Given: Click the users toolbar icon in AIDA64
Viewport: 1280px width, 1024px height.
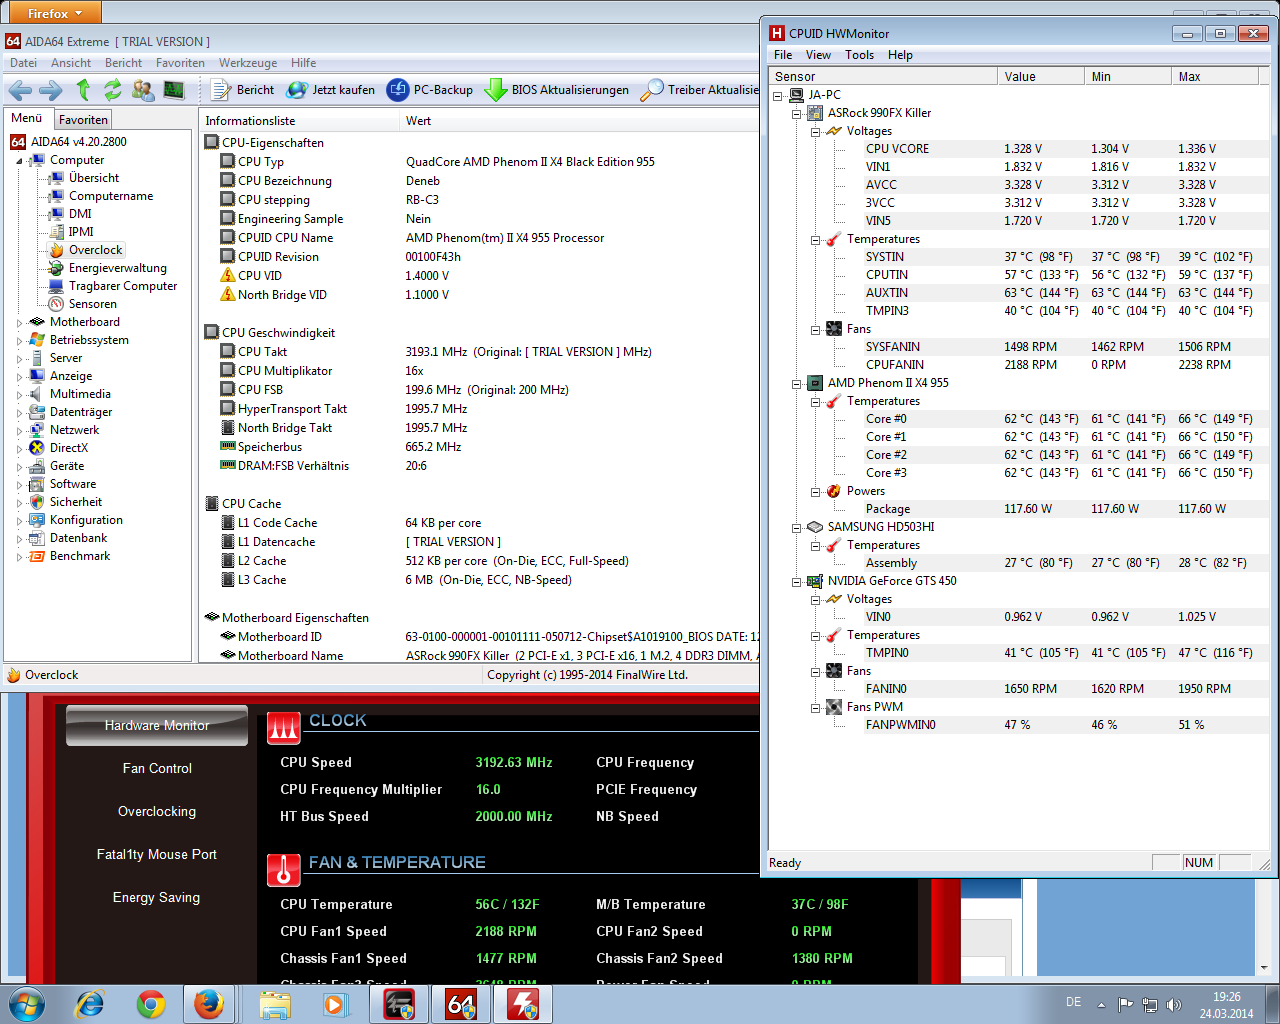Looking at the screenshot, I should [x=143, y=90].
